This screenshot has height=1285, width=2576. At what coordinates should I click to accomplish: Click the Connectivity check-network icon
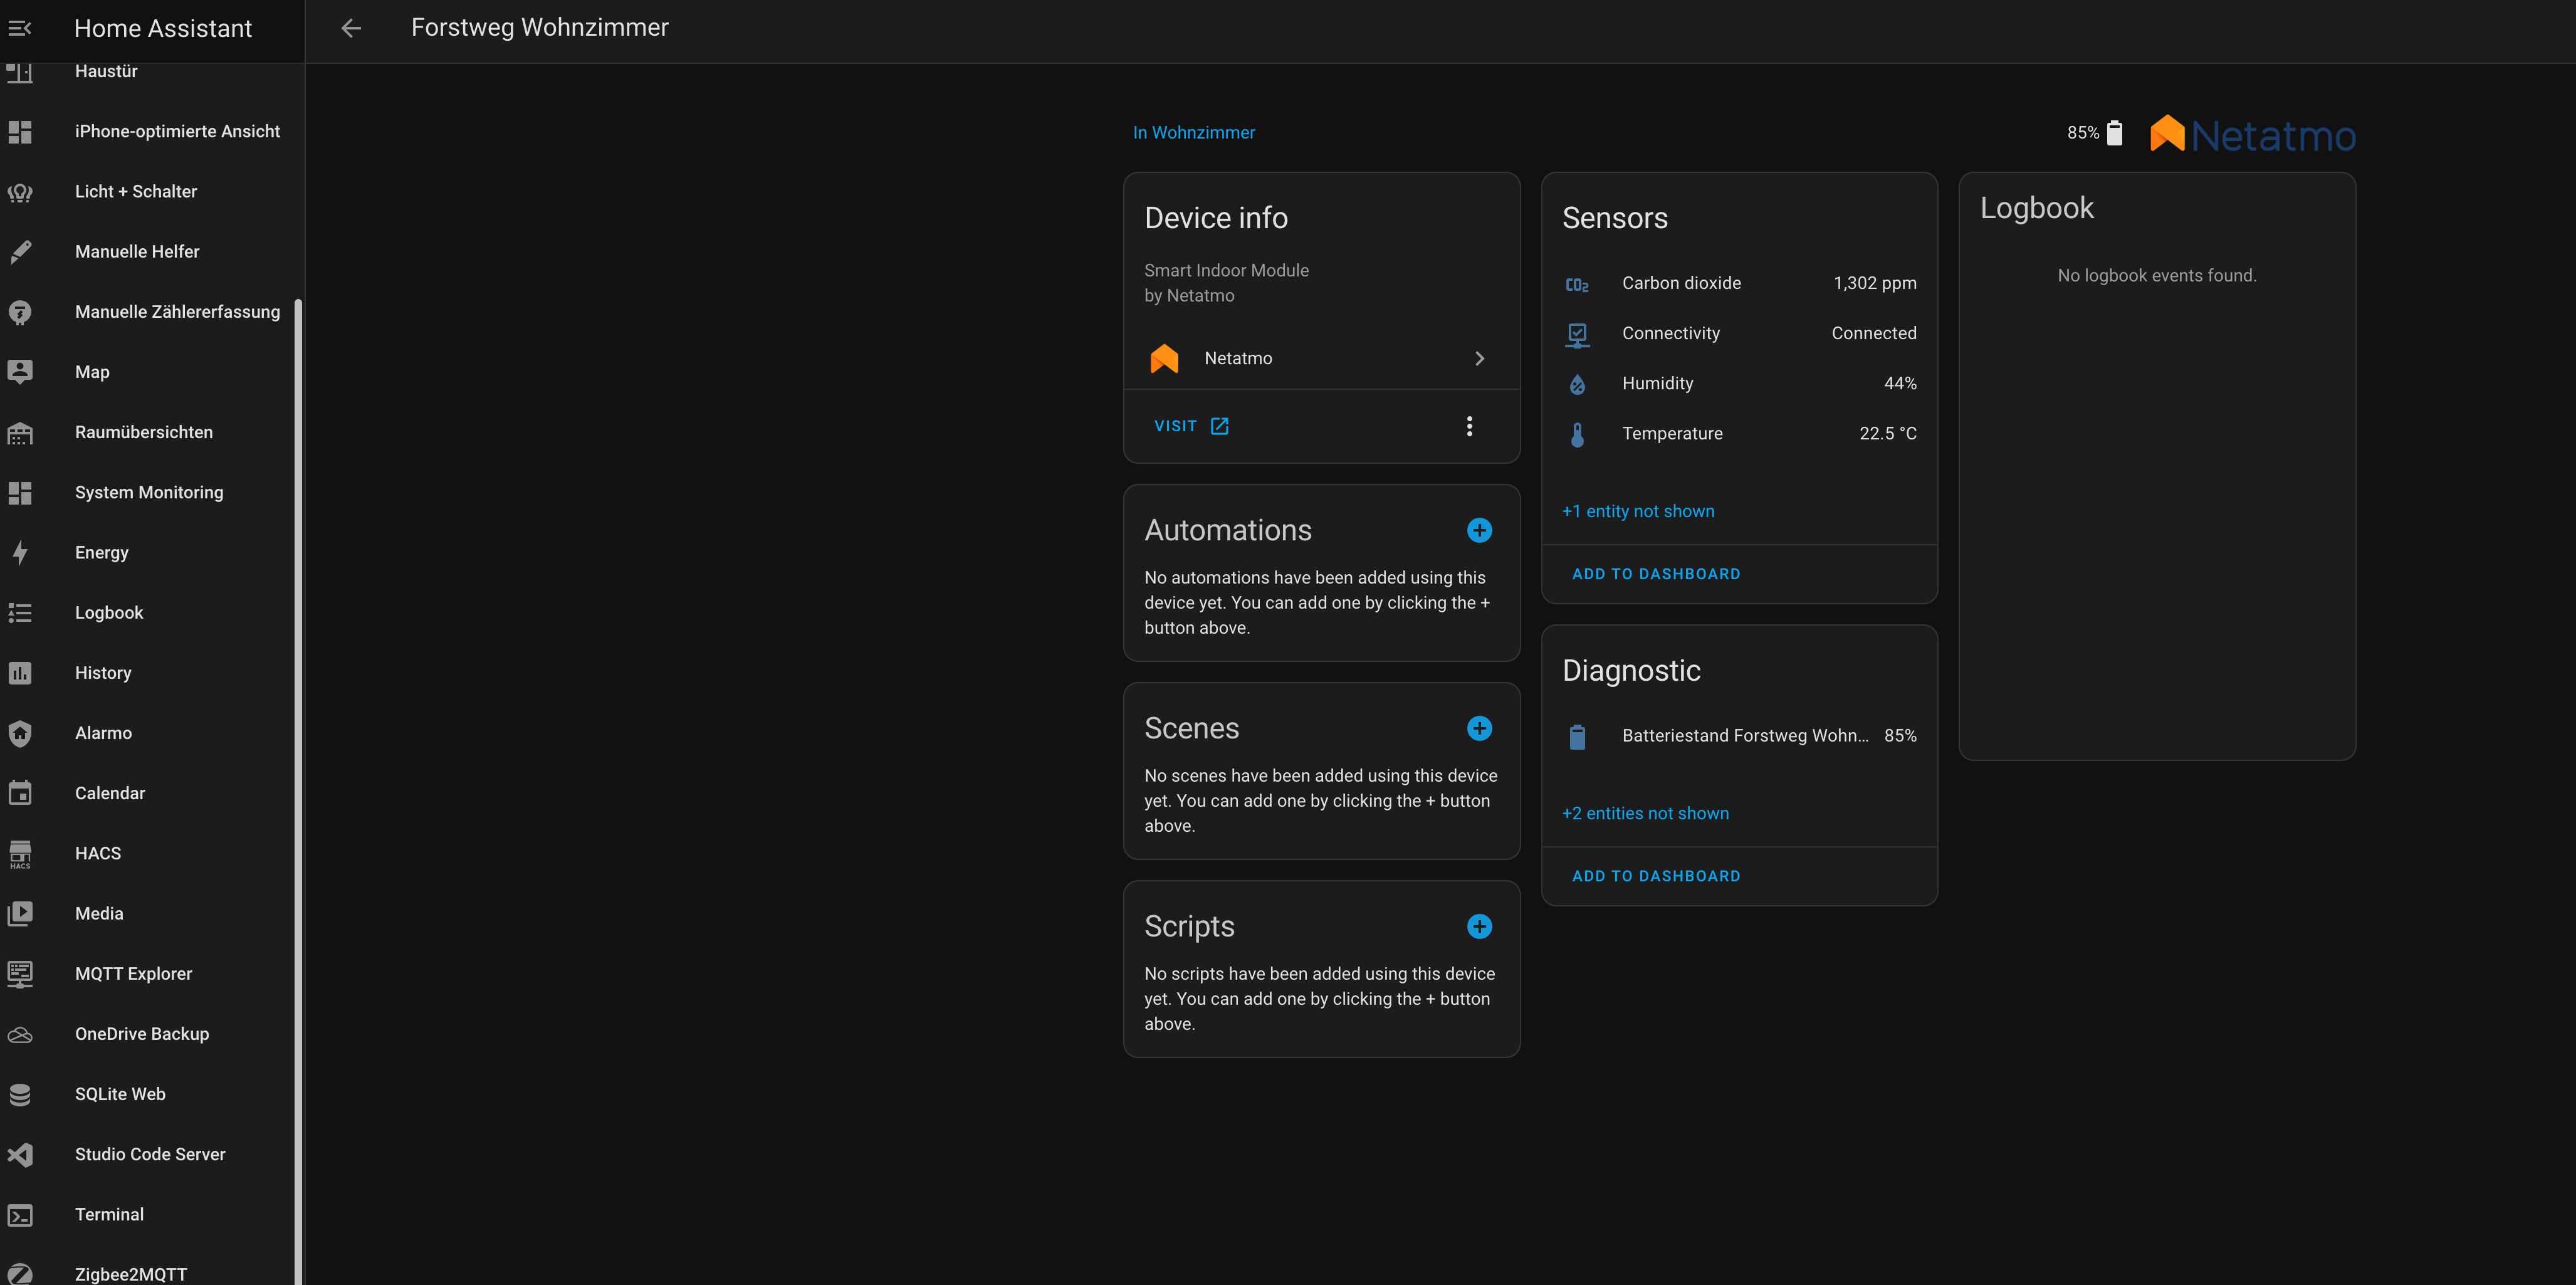(x=1577, y=335)
